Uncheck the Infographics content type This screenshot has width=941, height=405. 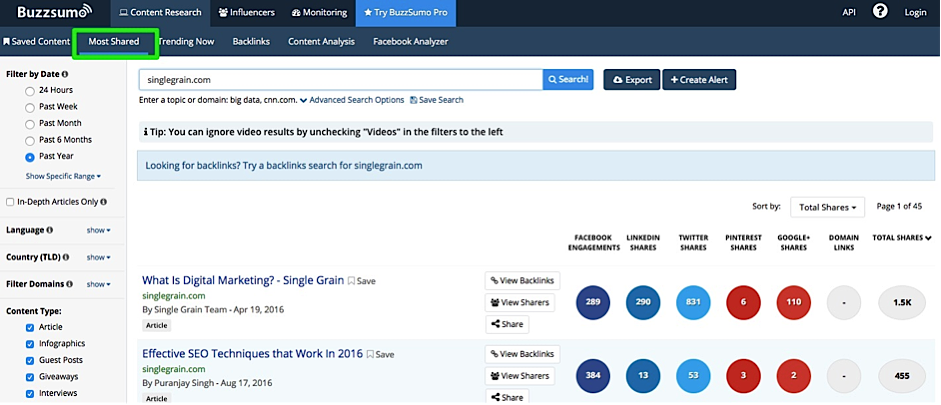29,343
